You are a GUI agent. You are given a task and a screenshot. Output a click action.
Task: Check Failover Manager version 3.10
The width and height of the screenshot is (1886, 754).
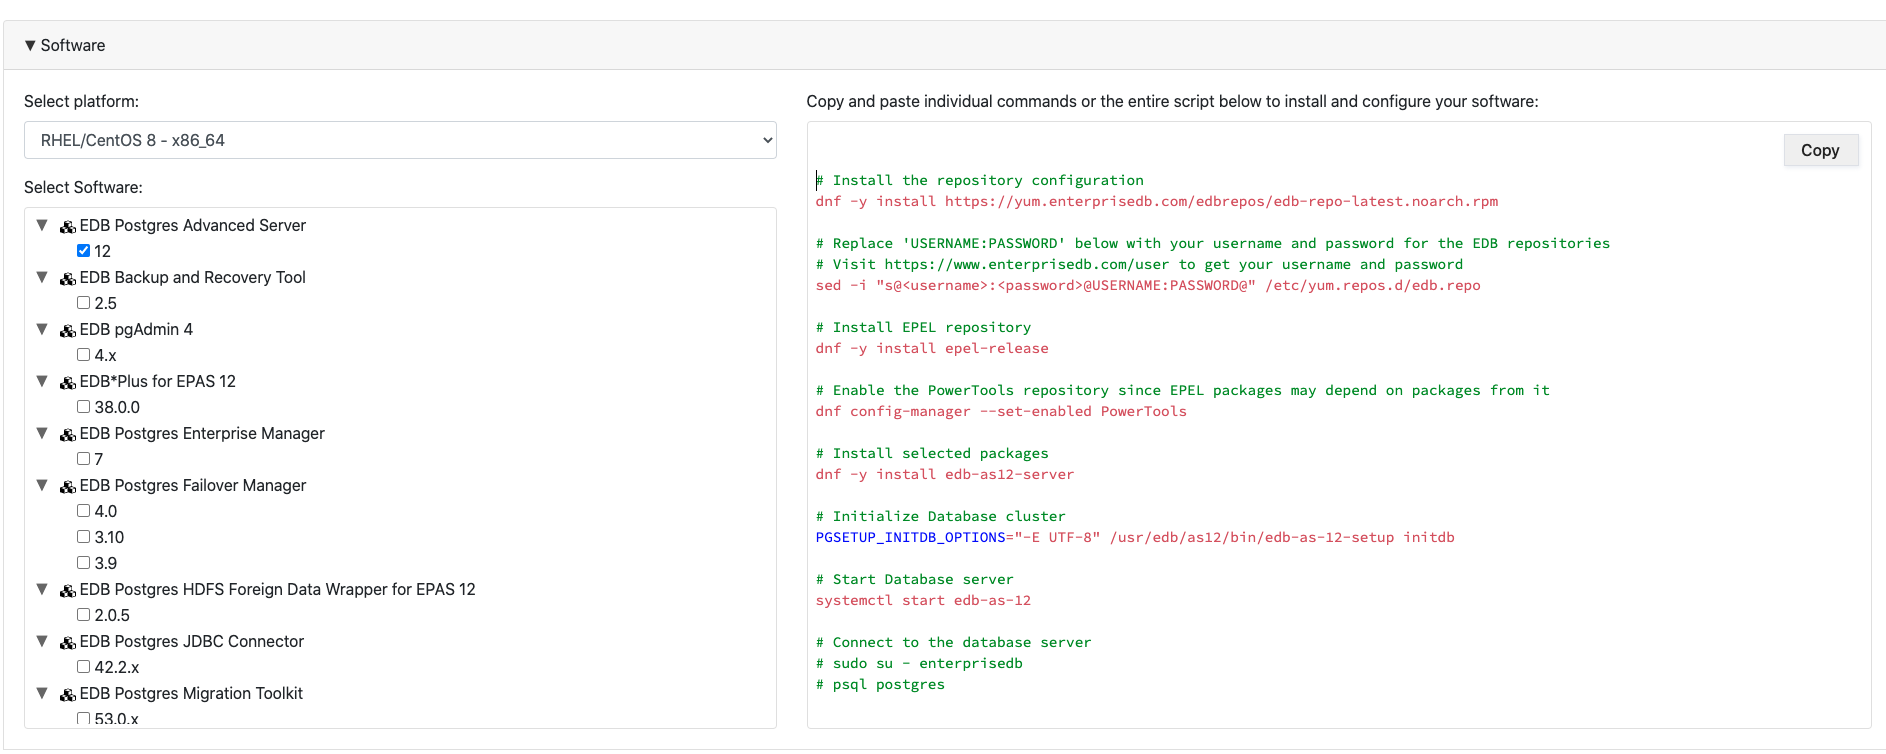click(x=84, y=537)
